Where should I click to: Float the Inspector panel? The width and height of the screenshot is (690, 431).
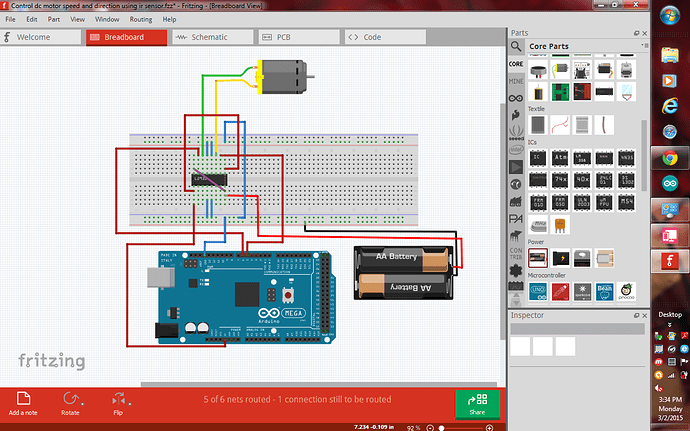636,315
